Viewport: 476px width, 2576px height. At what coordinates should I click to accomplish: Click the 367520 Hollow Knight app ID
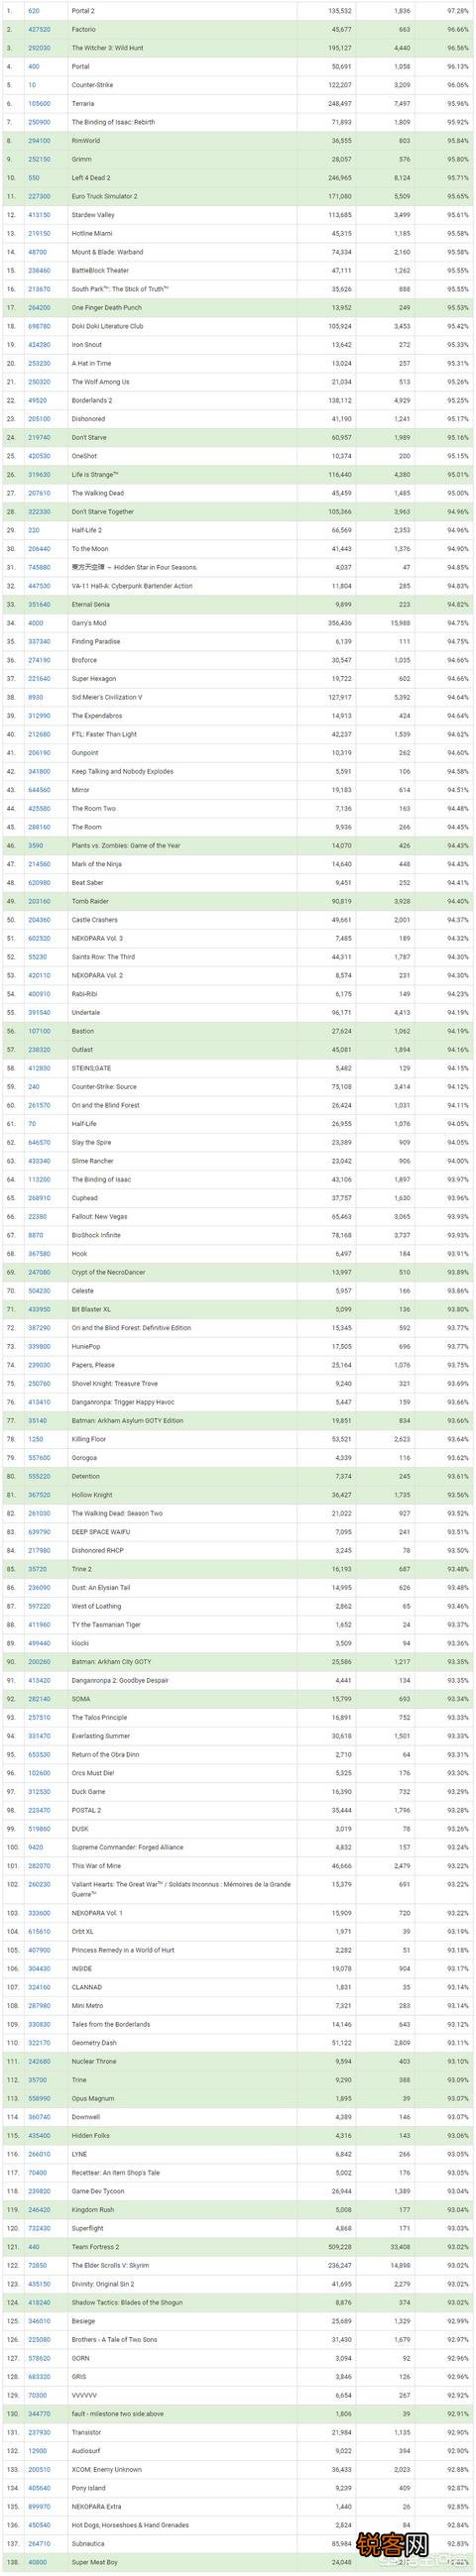click(x=38, y=1495)
